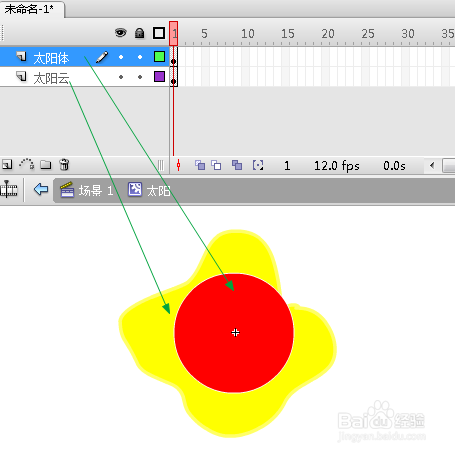This screenshot has height=454, width=455.
Task: Open modify onion markers menu
Action: coord(258,165)
